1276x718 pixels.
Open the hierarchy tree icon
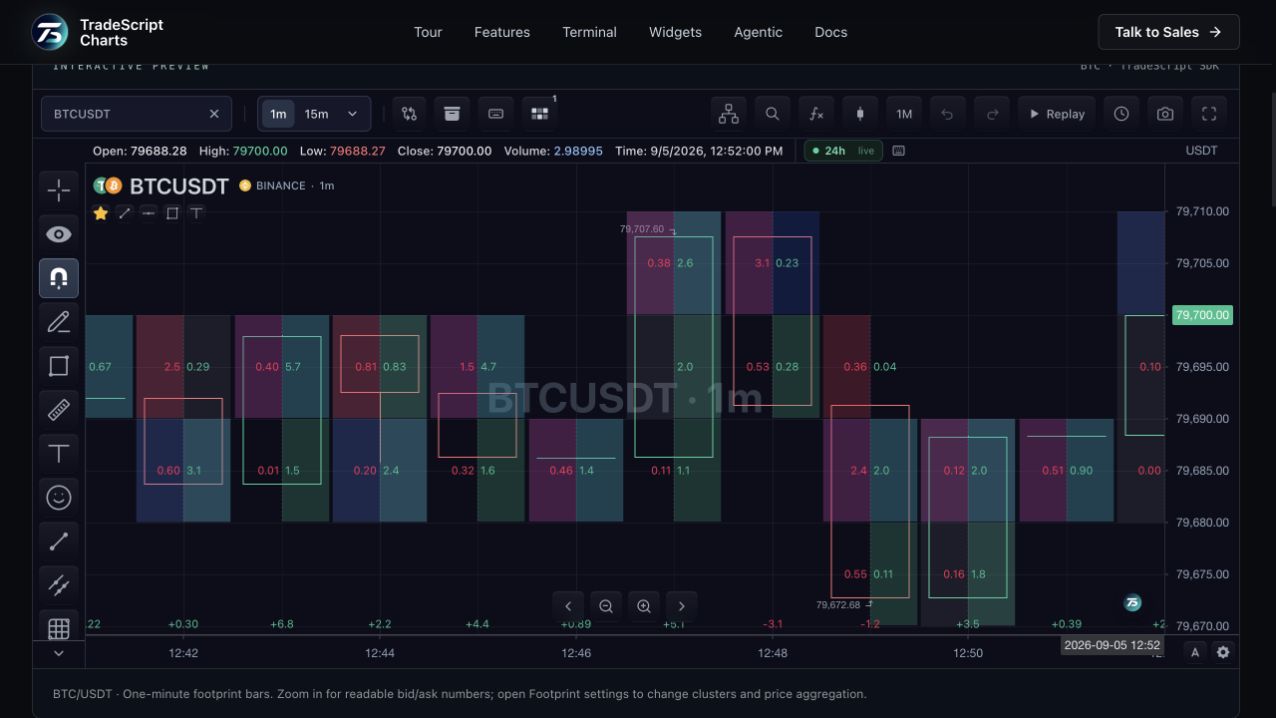tap(729, 114)
